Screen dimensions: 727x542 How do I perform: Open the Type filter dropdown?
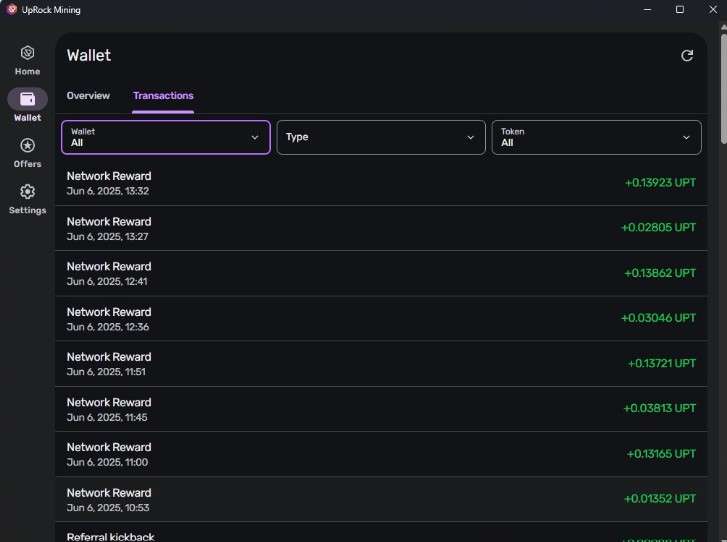click(x=381, y=137)
